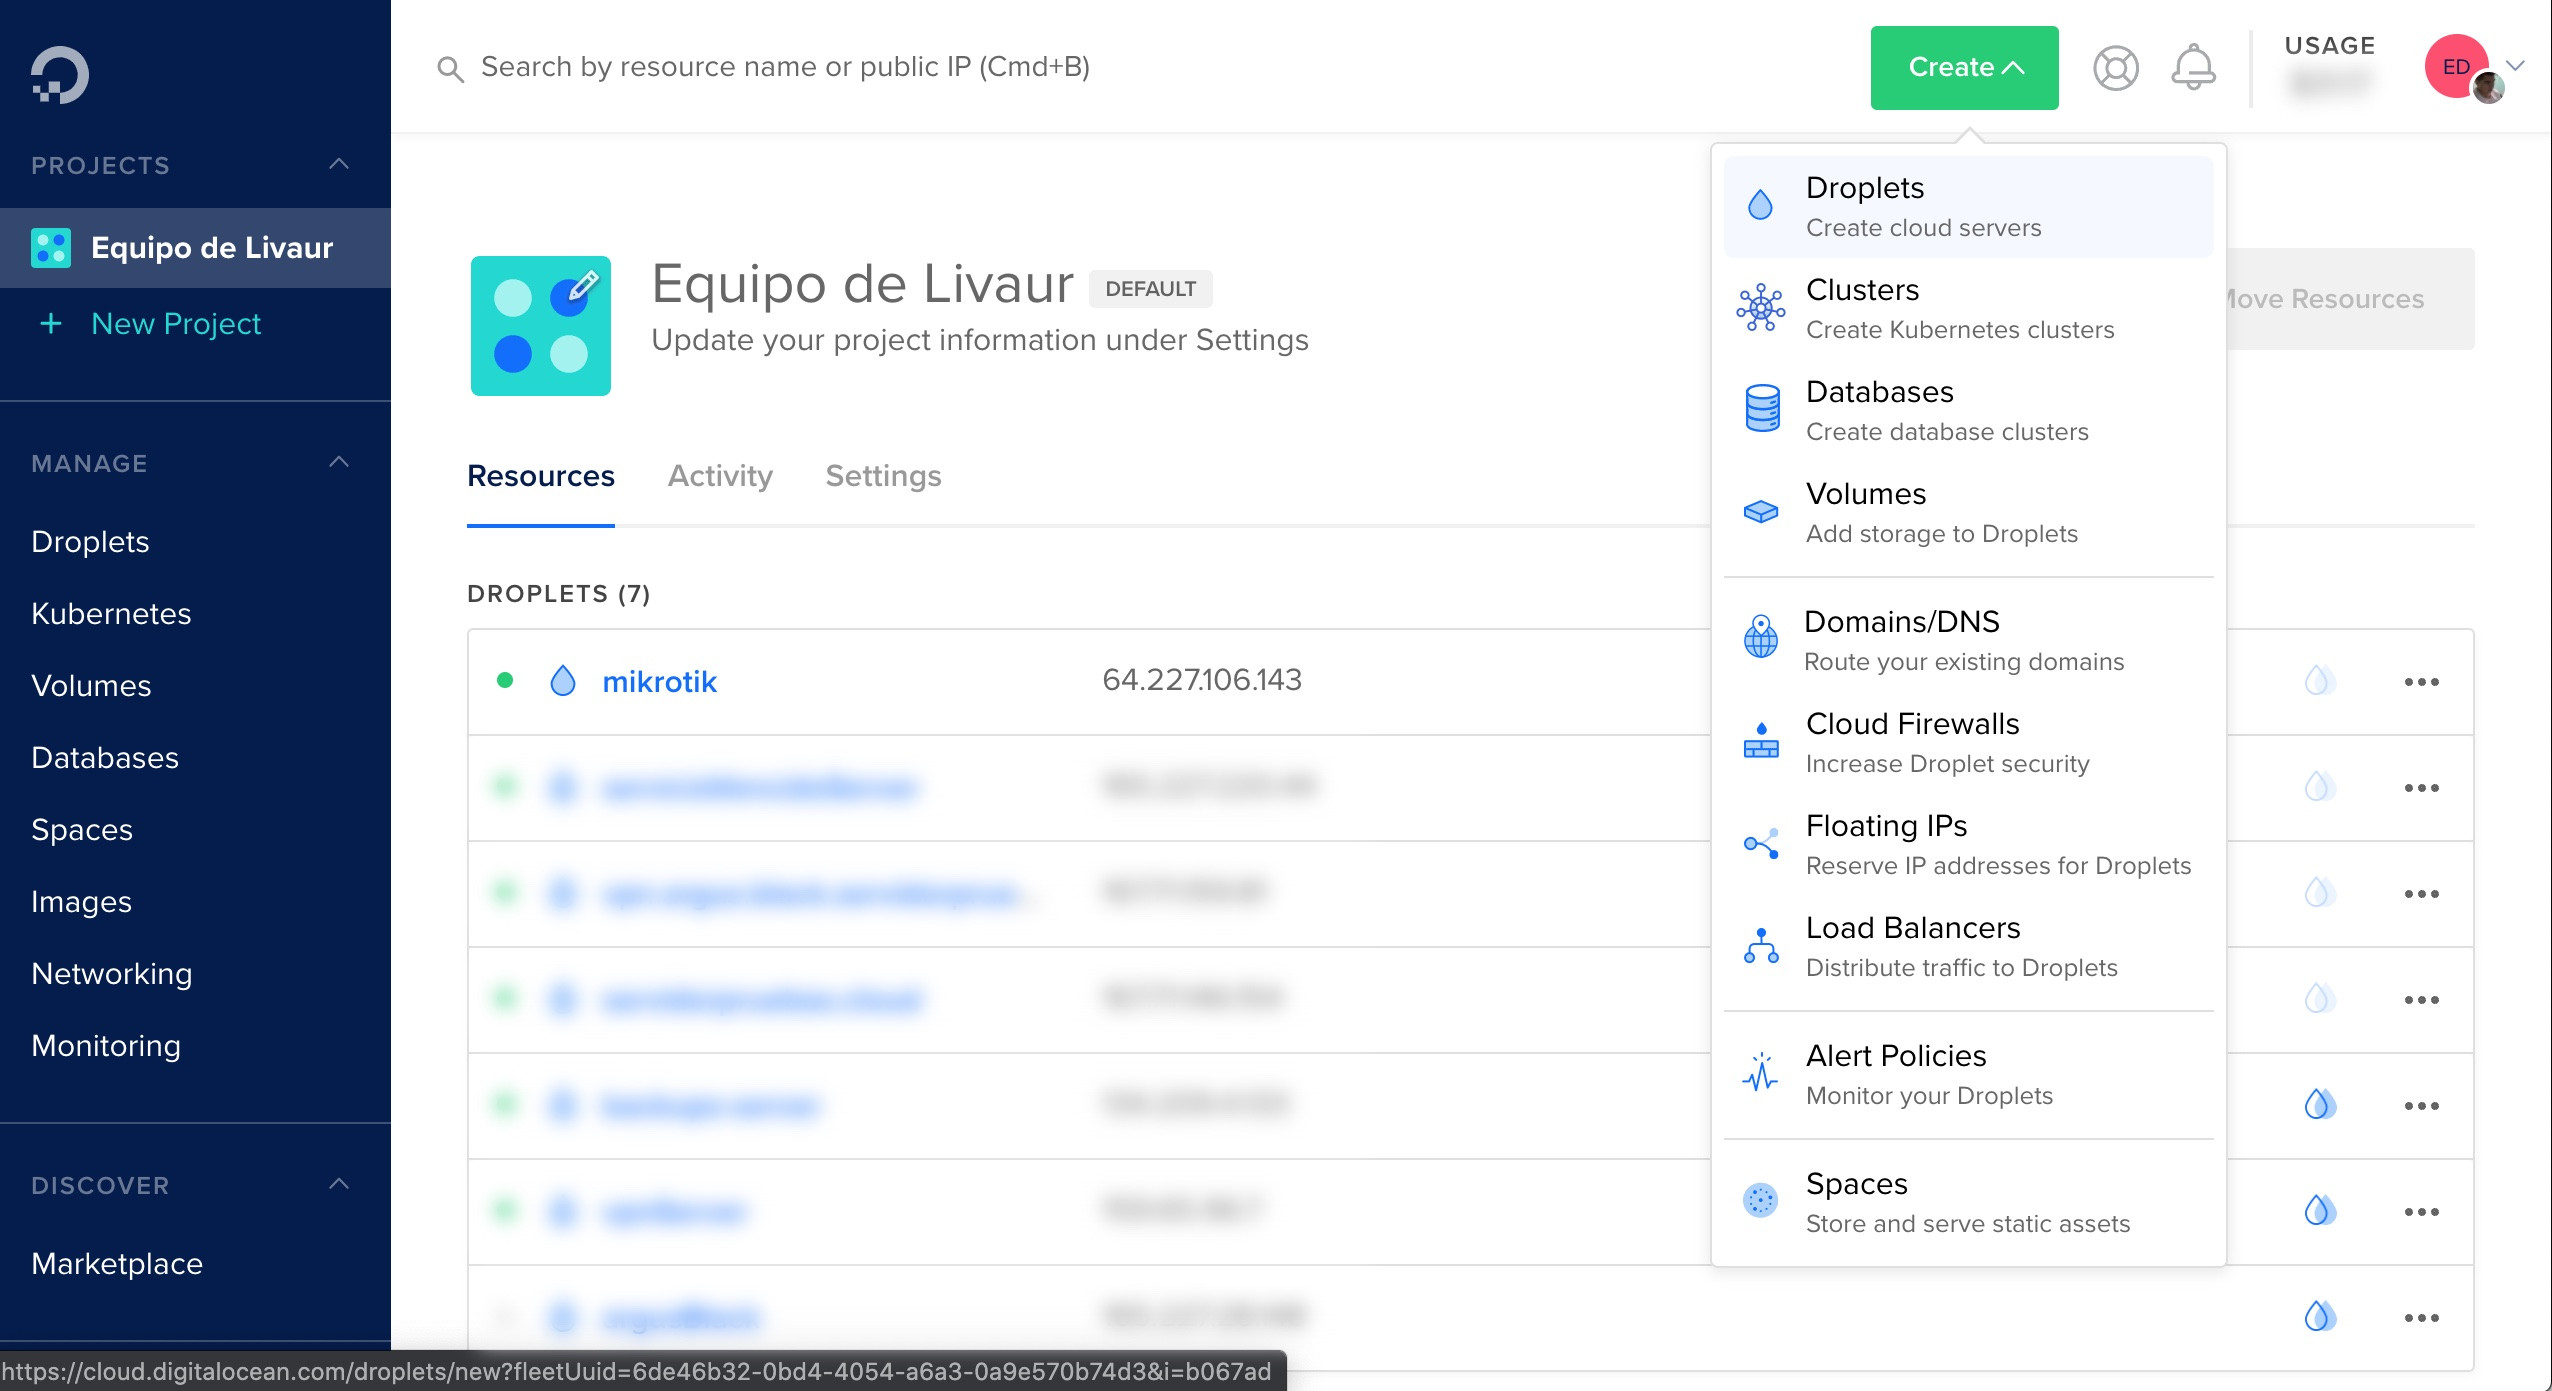Screen dimensions: 2552x1391
Task: Open Databases in the sidebar
Action: click(x=105, y=758)
